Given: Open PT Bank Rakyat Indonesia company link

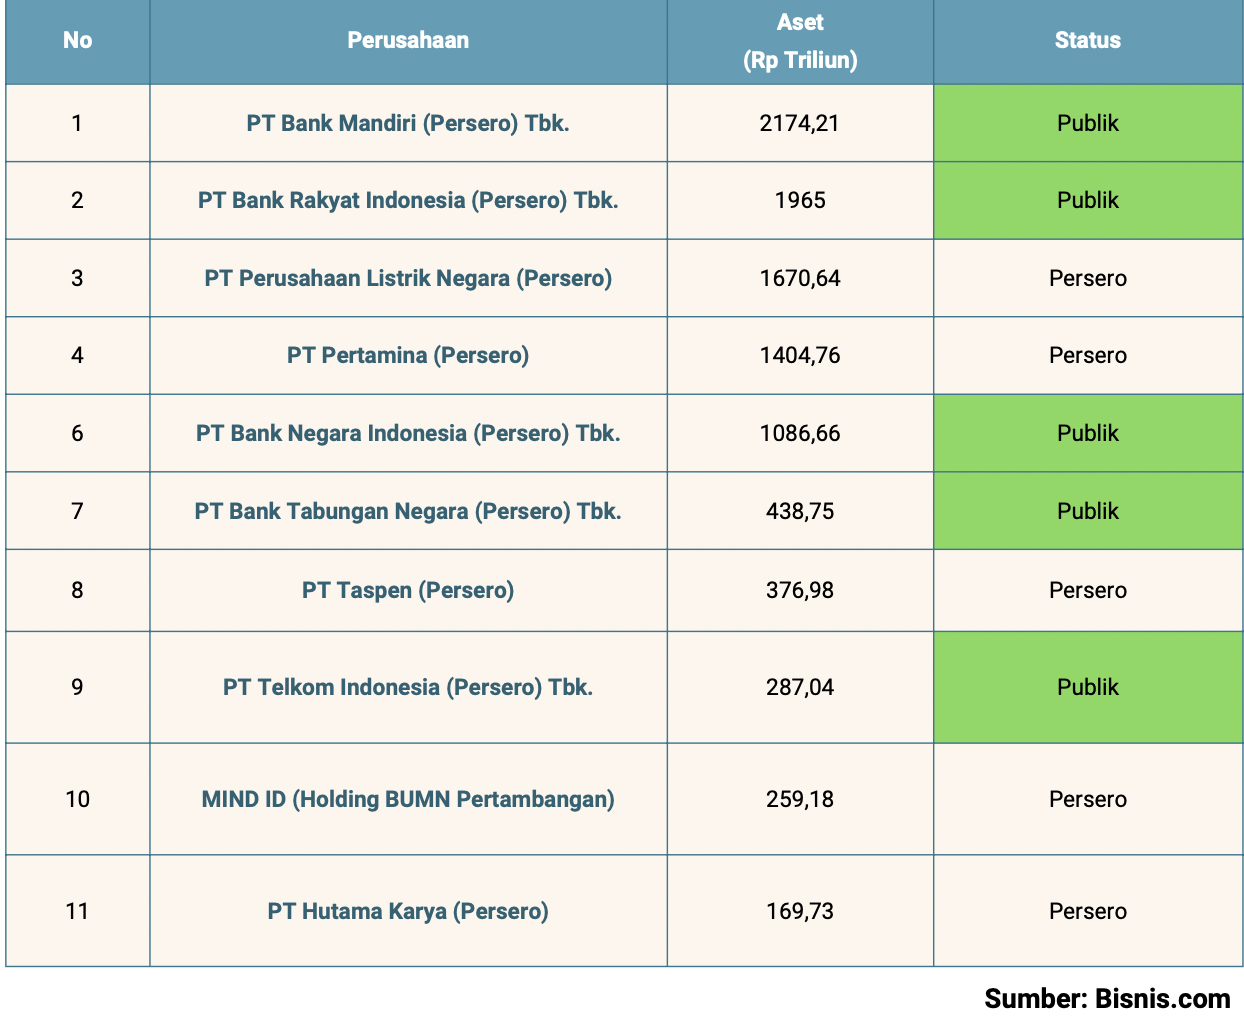Looking at the screenshot, I should coord(408,200).
